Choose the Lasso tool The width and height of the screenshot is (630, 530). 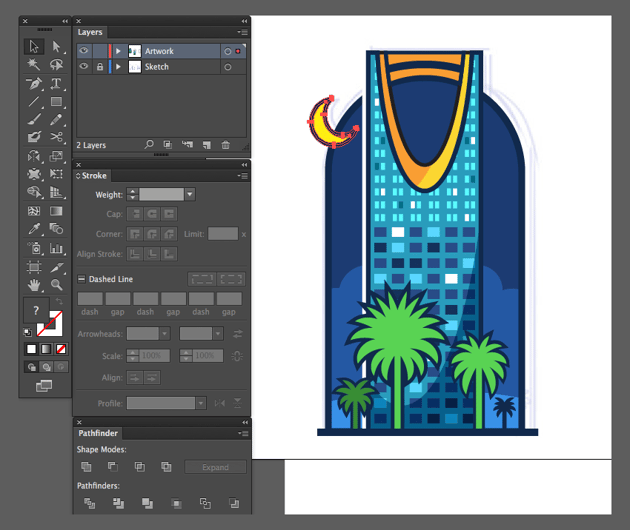[56, 64]
